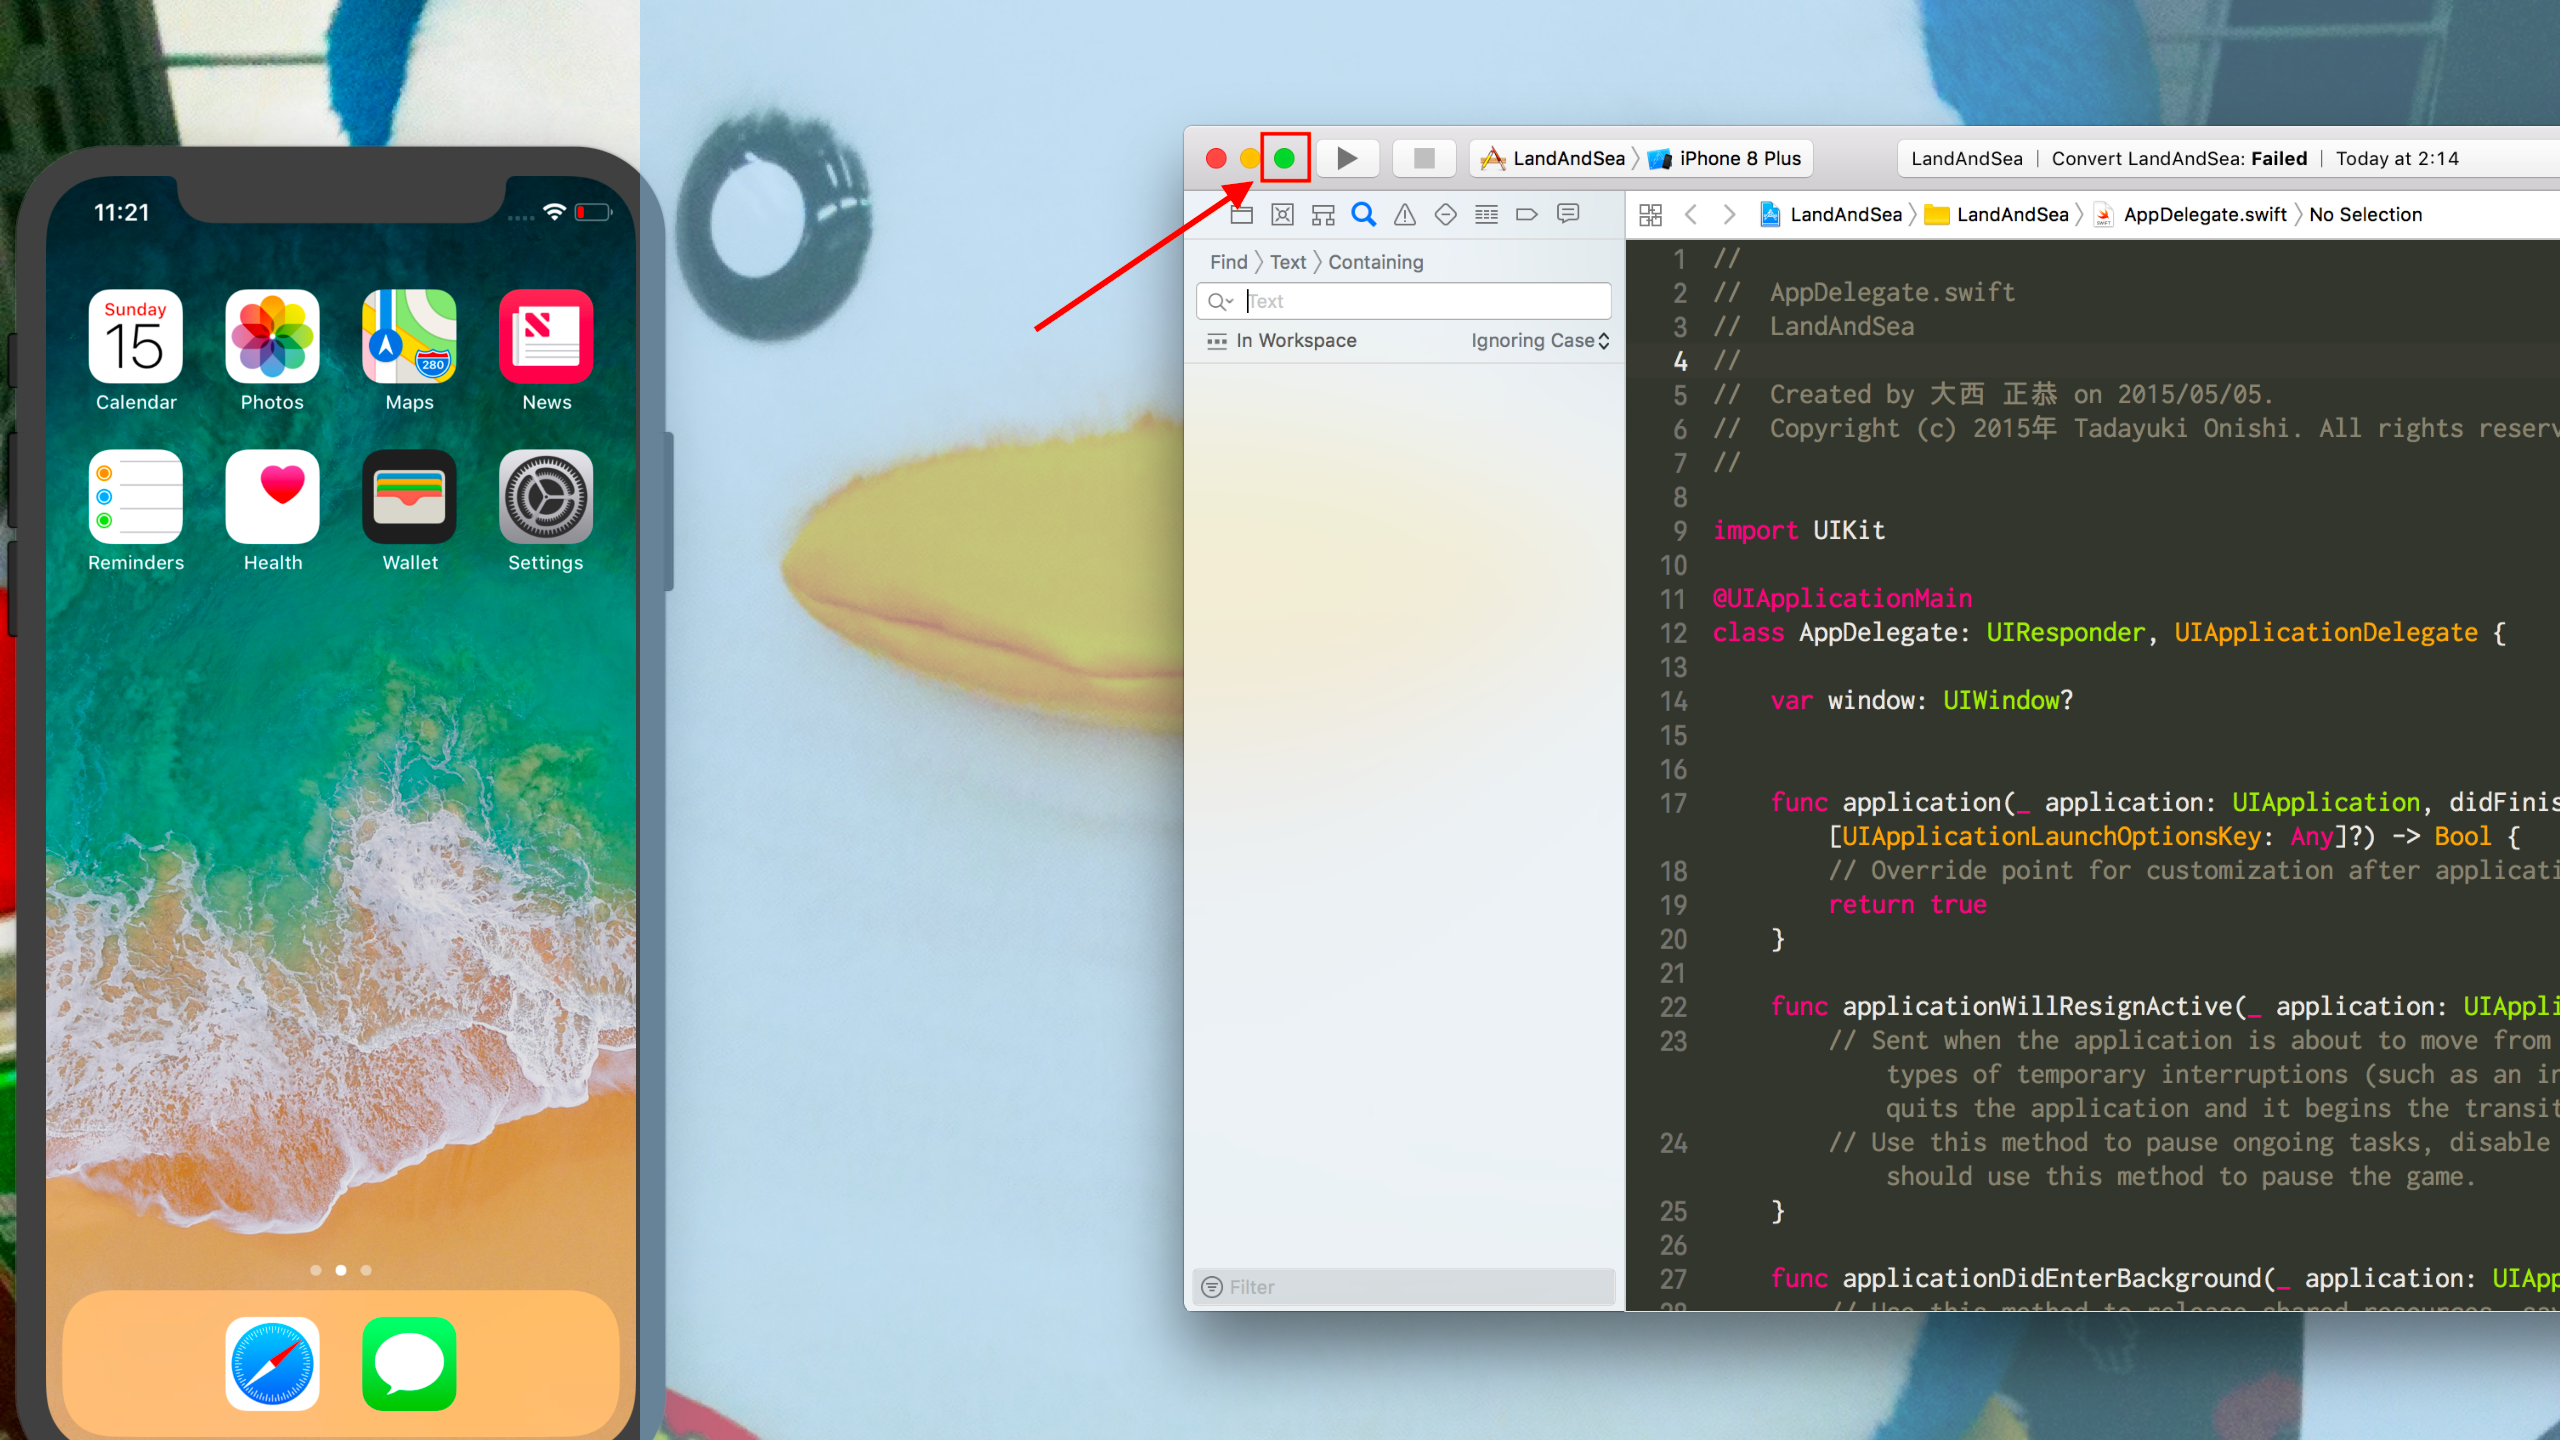Select the LandAndSea scheme
The height and width of the screenshot is (1440, 2560).
(x=1554, y=158)
